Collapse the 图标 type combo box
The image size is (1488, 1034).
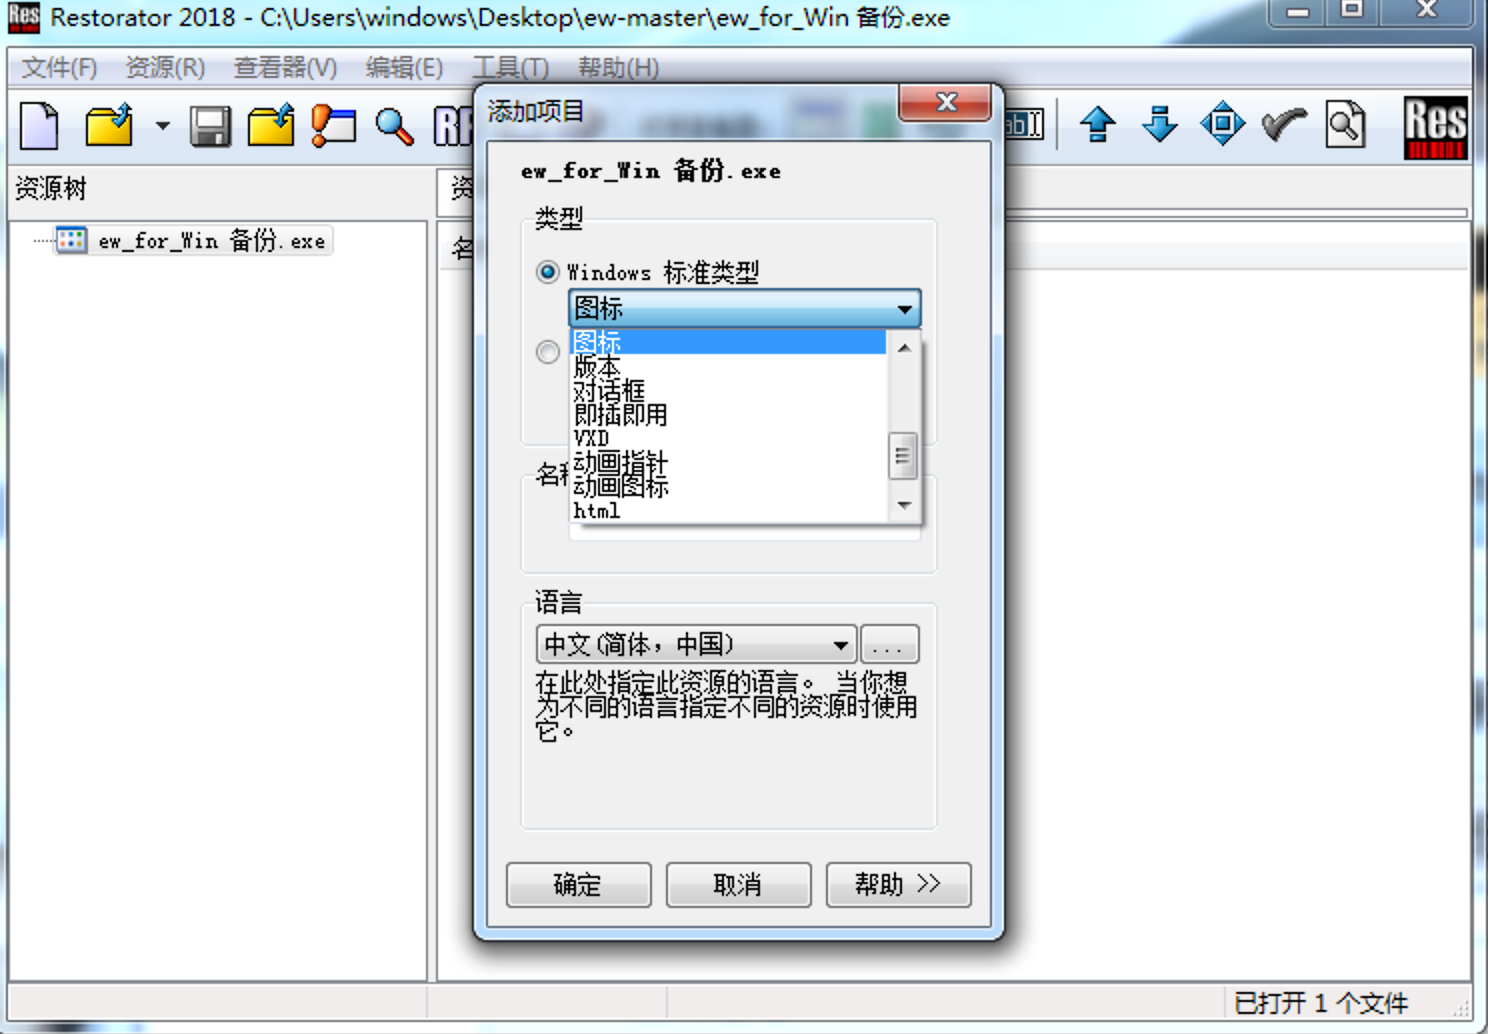[745, 309]
